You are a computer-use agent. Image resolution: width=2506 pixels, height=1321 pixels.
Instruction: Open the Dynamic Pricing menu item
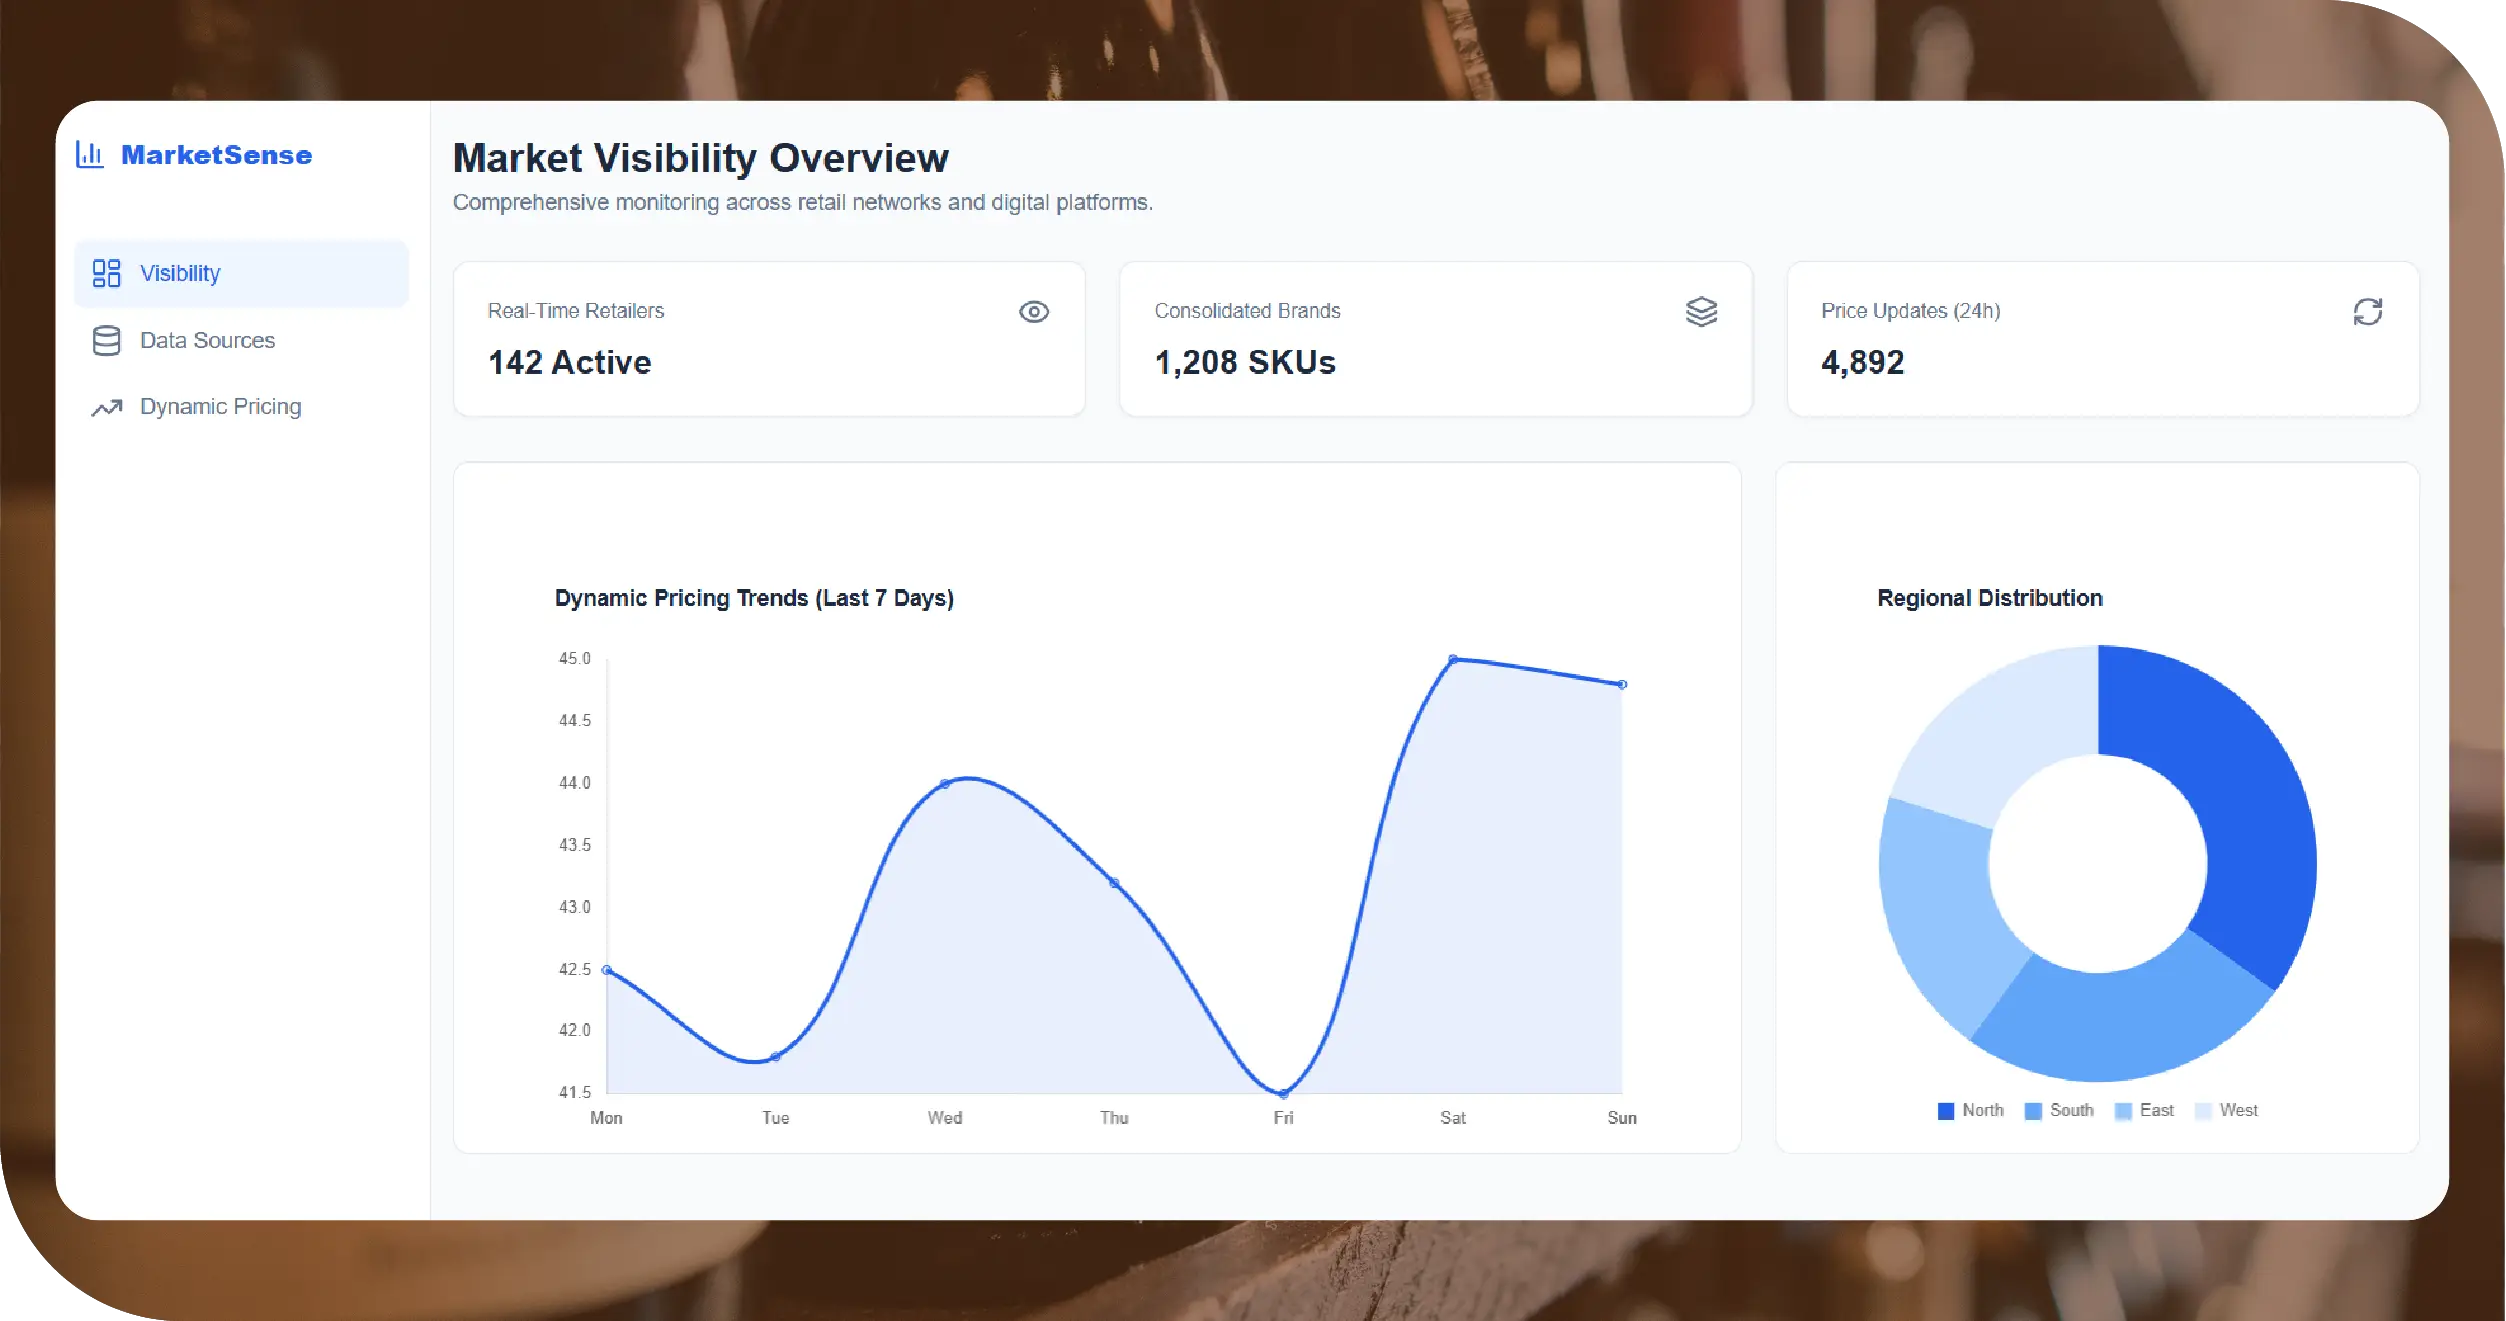(x=220, y=407)
